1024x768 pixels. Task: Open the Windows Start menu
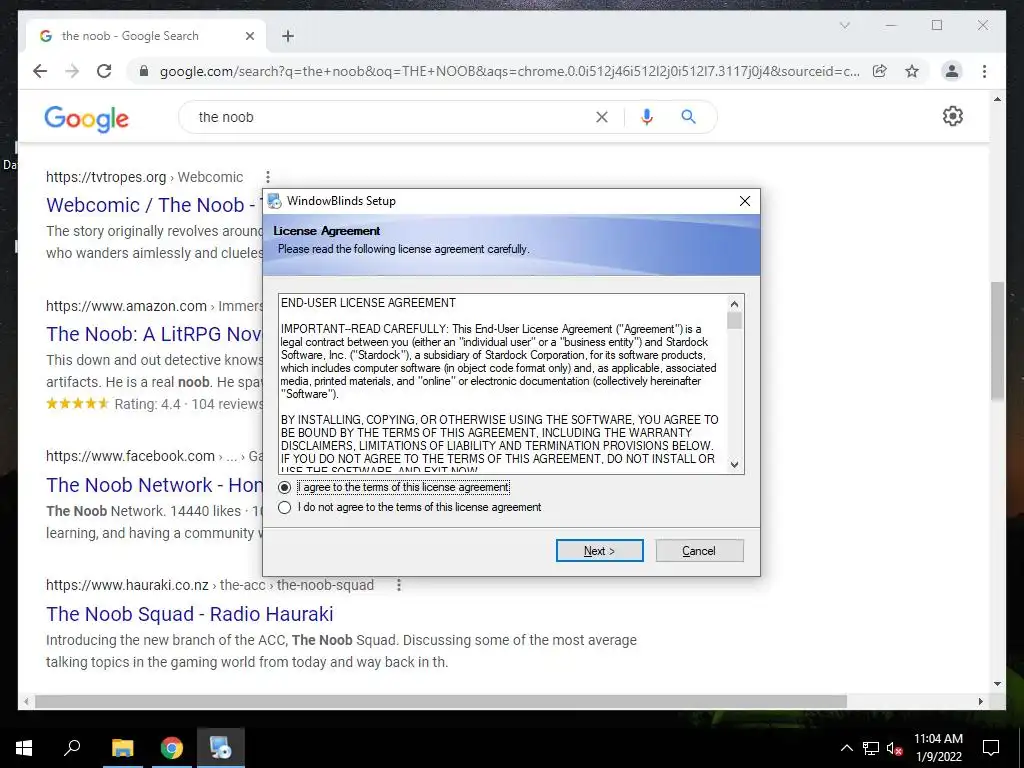click(24, 748)
